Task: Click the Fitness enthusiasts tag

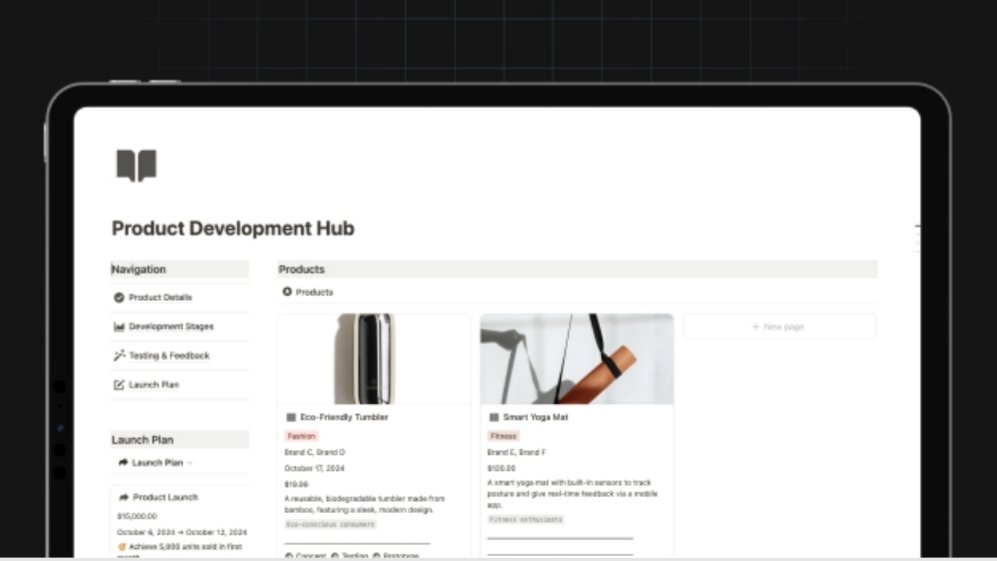Action: (526, 520)
